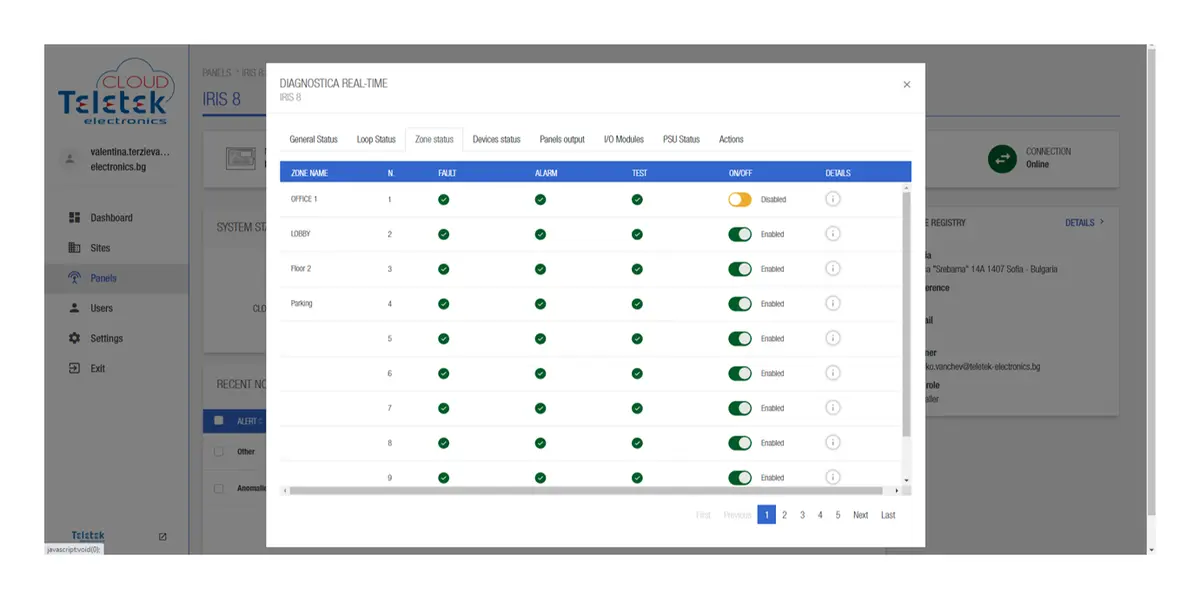Open the Devices status tab
Image resolution: width=1200 pixels, height=599 pixels.
pyautogui.click(x=496, y=139)
